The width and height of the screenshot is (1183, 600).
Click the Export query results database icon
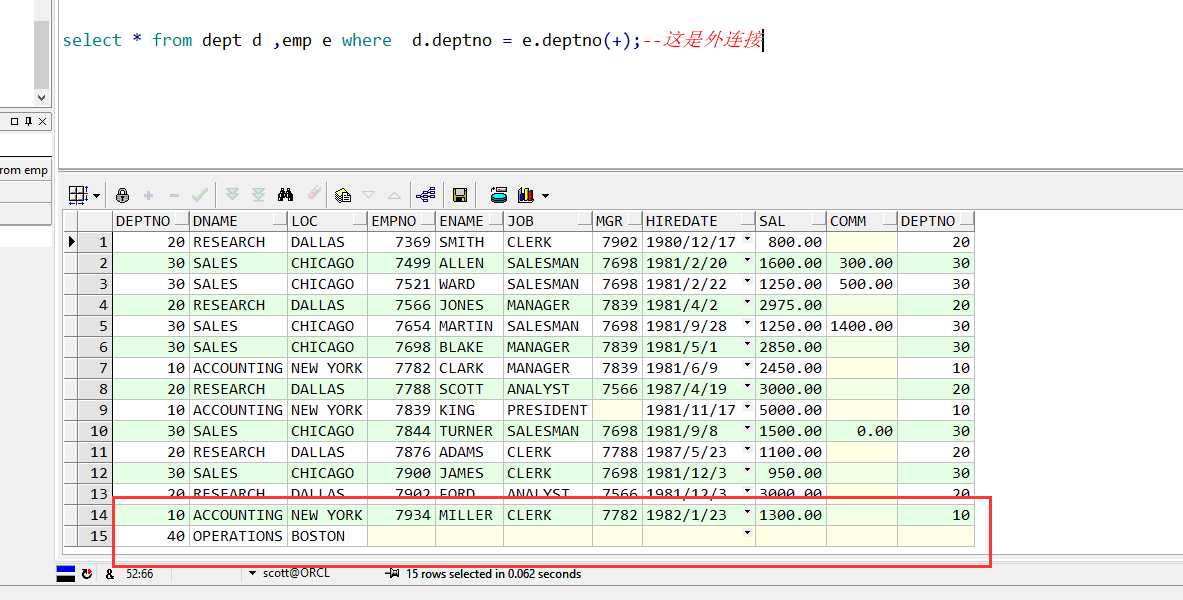(x=498, y=195)
